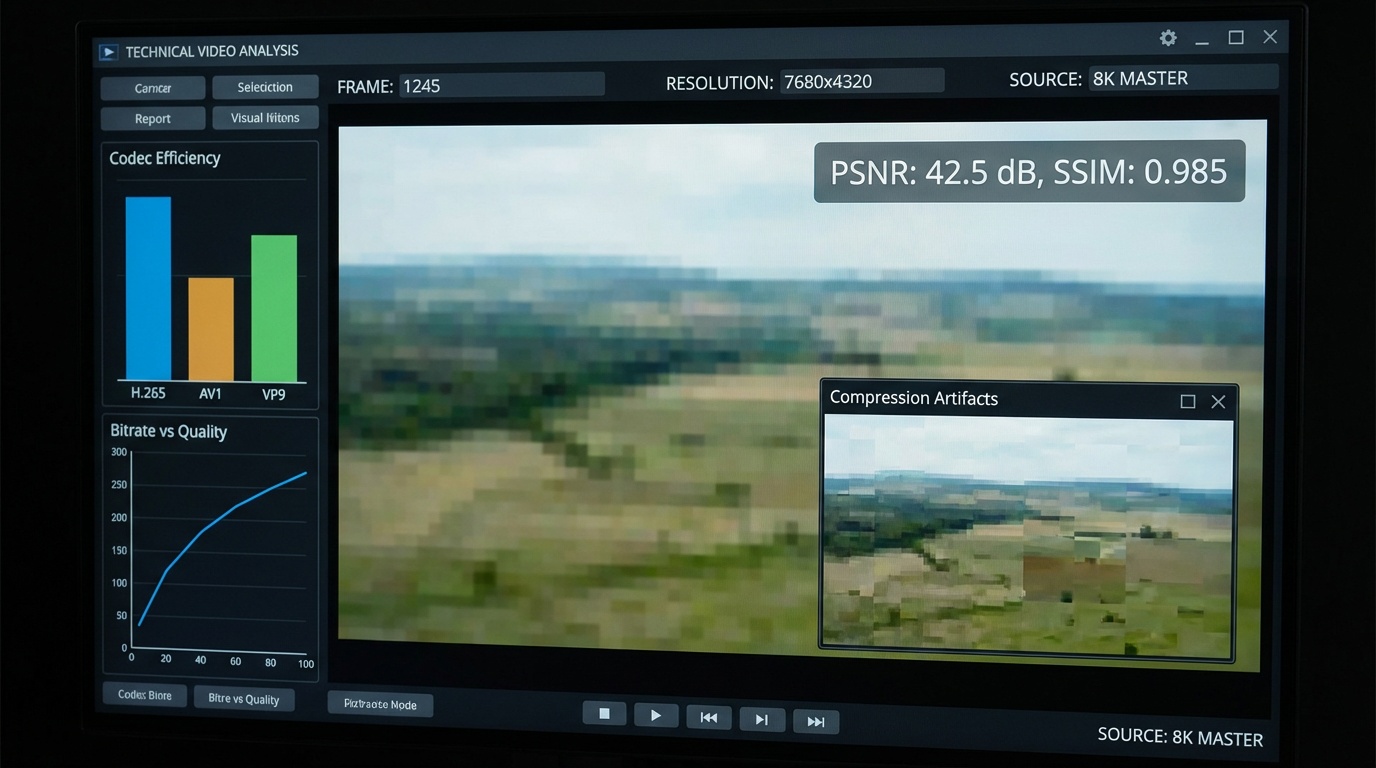The image size is (1376, 768).
Task: Switch to the Bitre vs Quality tab
Action: pos(244,699)
